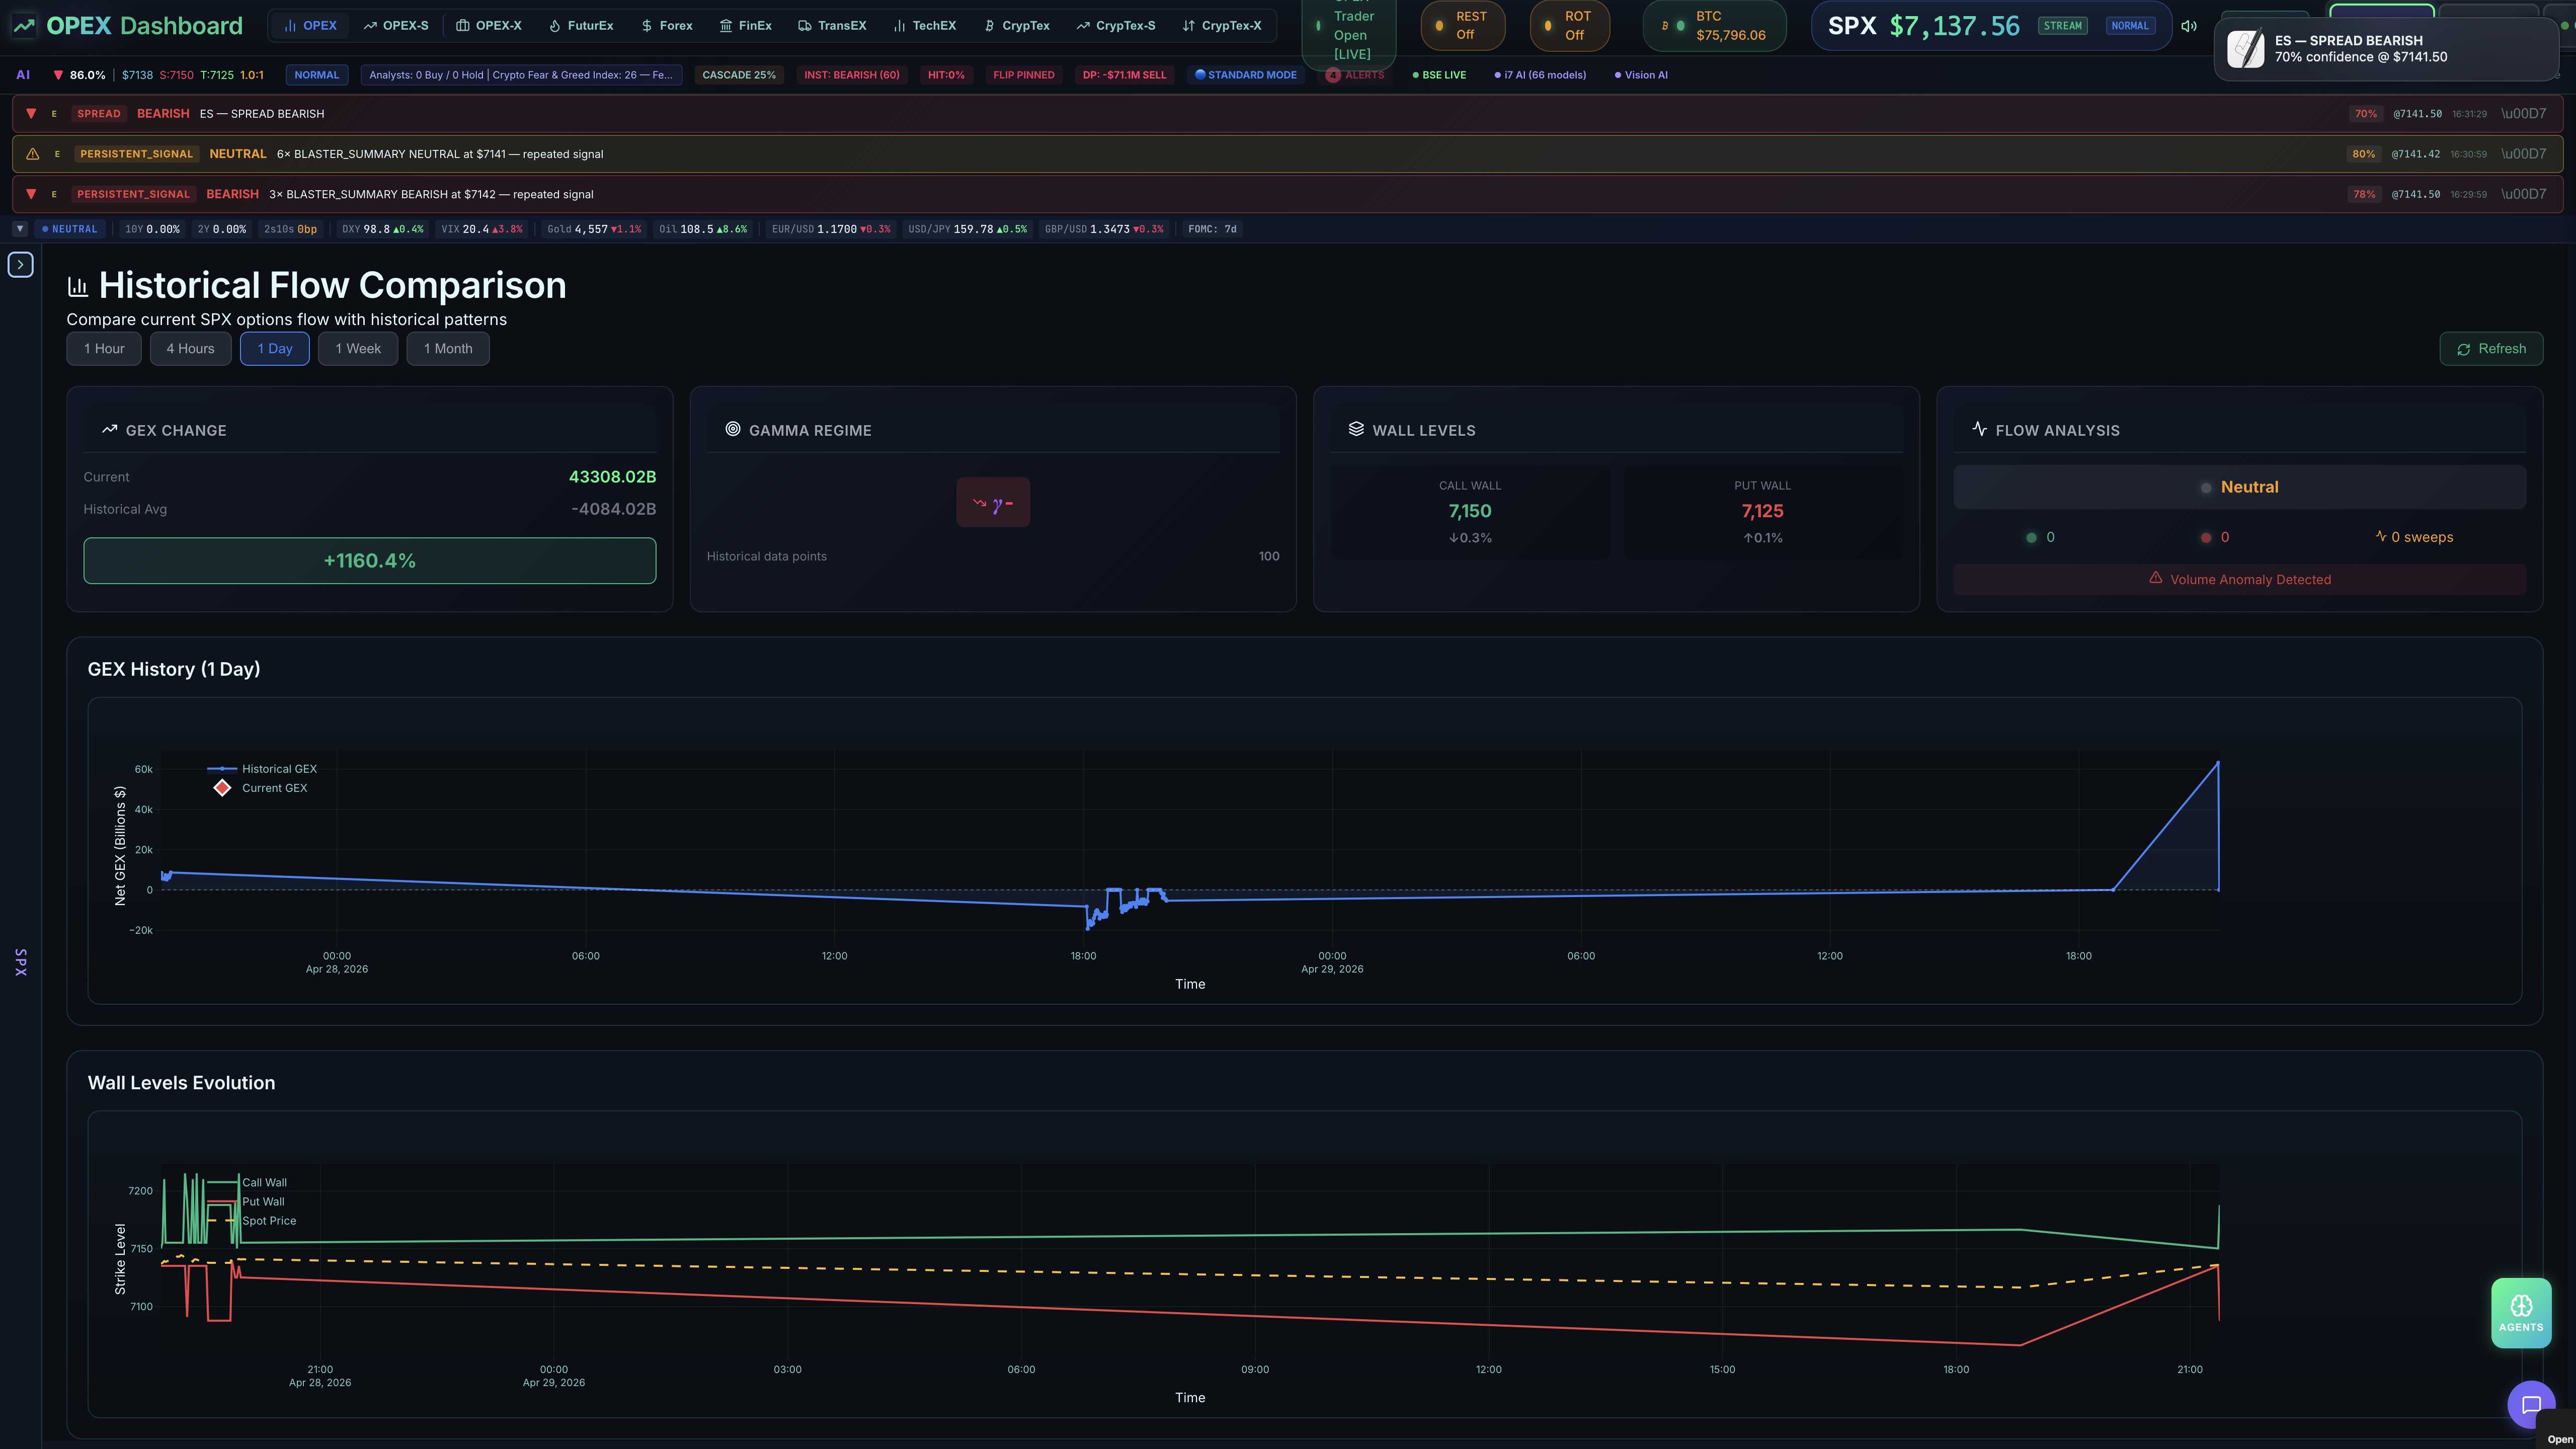The height and width of the screenshot is (1449, 2576).
Task: Click the analysts and Fear & Greed ticker
Action: [521, 75]
